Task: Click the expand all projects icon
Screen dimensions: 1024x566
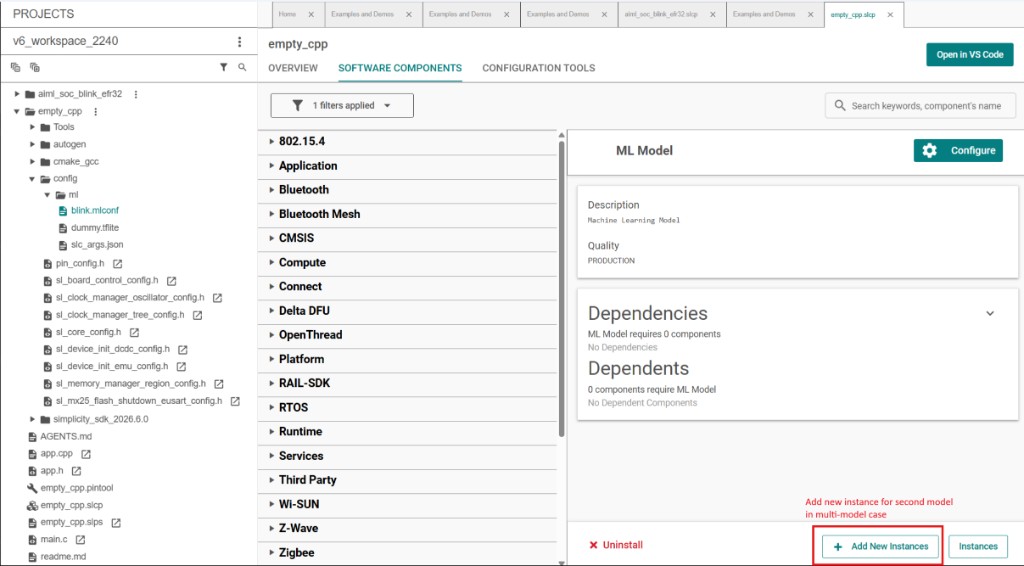Action: coord(35,67)
